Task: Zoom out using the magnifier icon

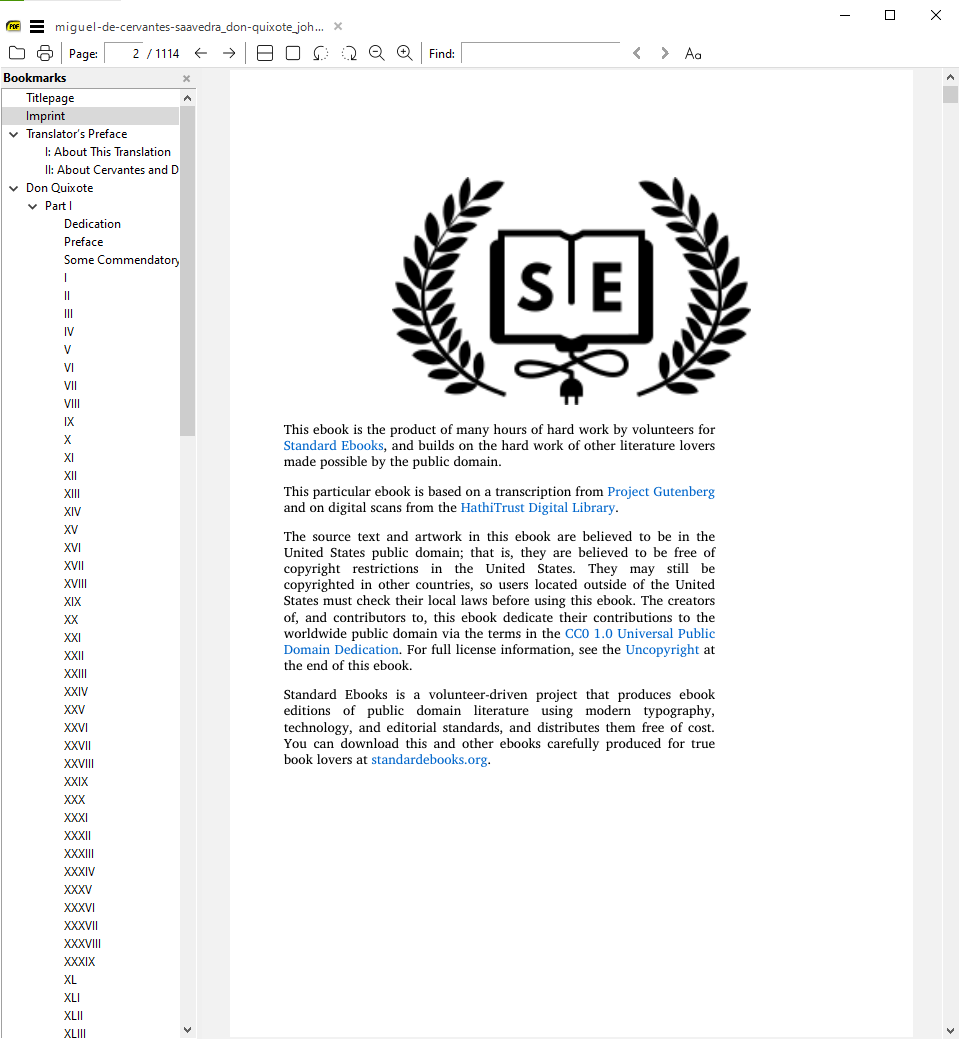Action: [377, 53]
